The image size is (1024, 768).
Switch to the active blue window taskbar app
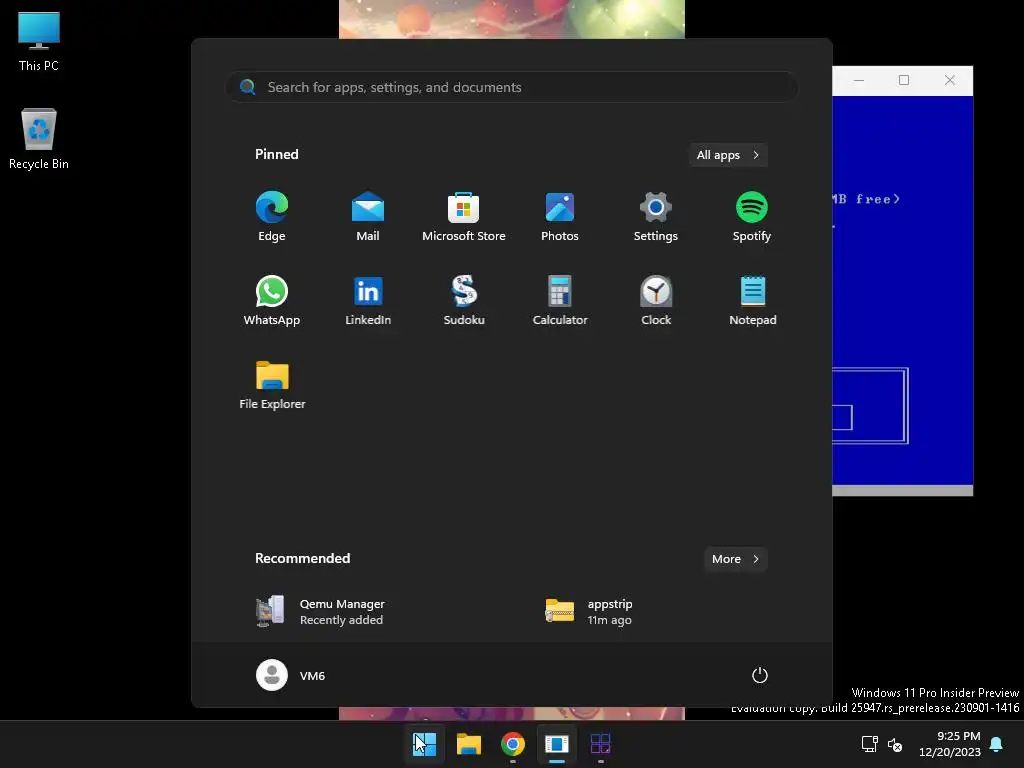(x=556, y=744)
